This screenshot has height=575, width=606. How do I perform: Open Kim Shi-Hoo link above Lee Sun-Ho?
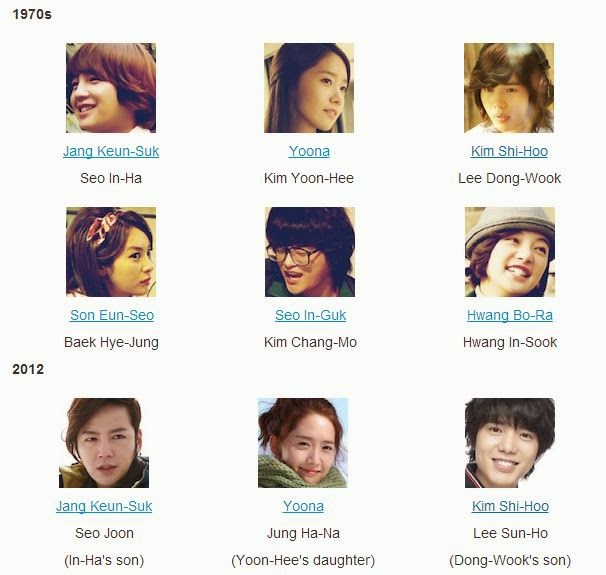click(x=510, y=506)
